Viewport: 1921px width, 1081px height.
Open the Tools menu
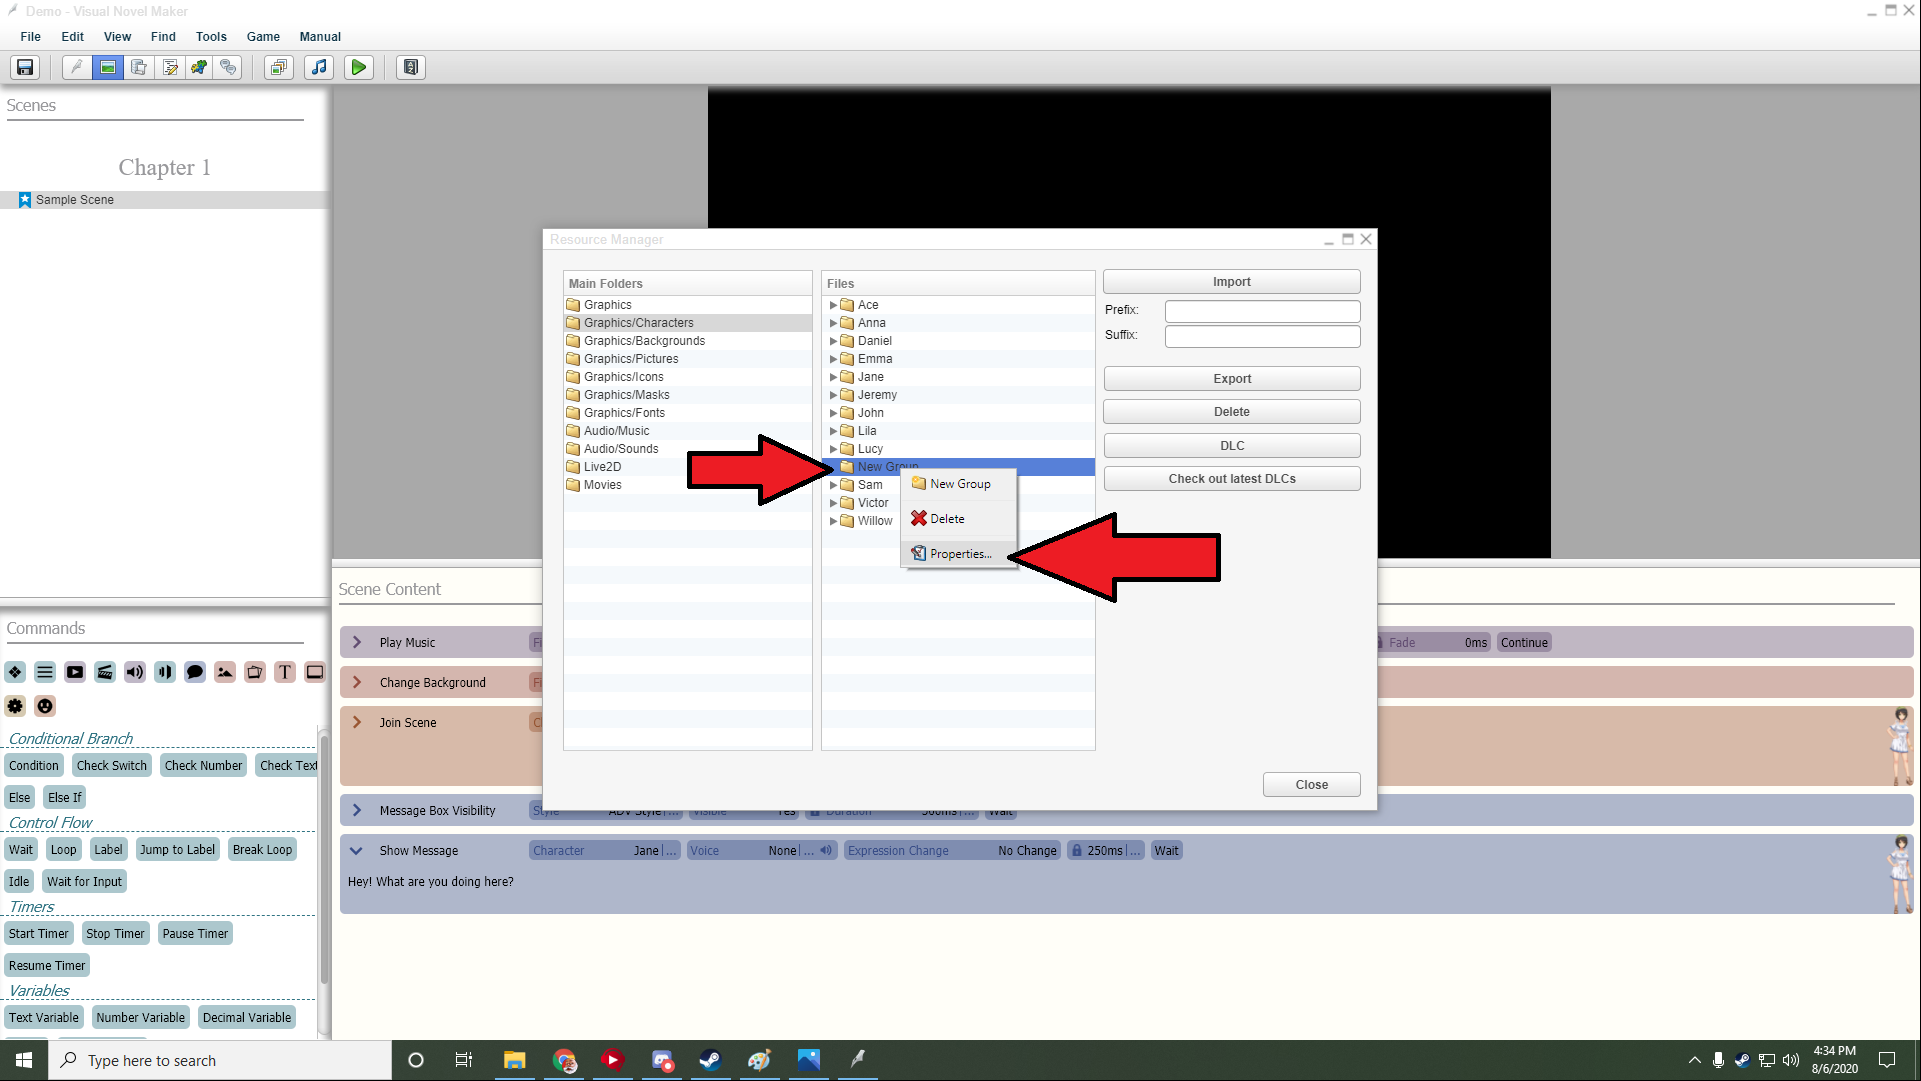[x=211, y=36]
